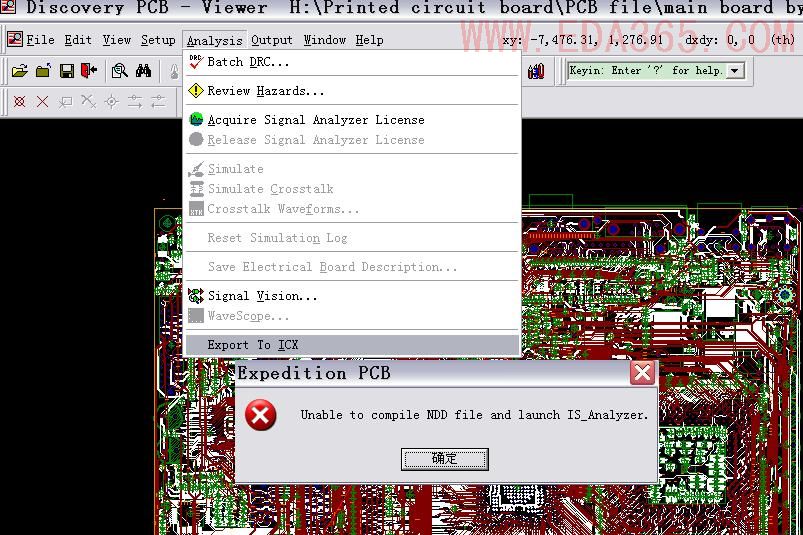Select Acquire Signal Analyzer License

click(x=352, y=120)
